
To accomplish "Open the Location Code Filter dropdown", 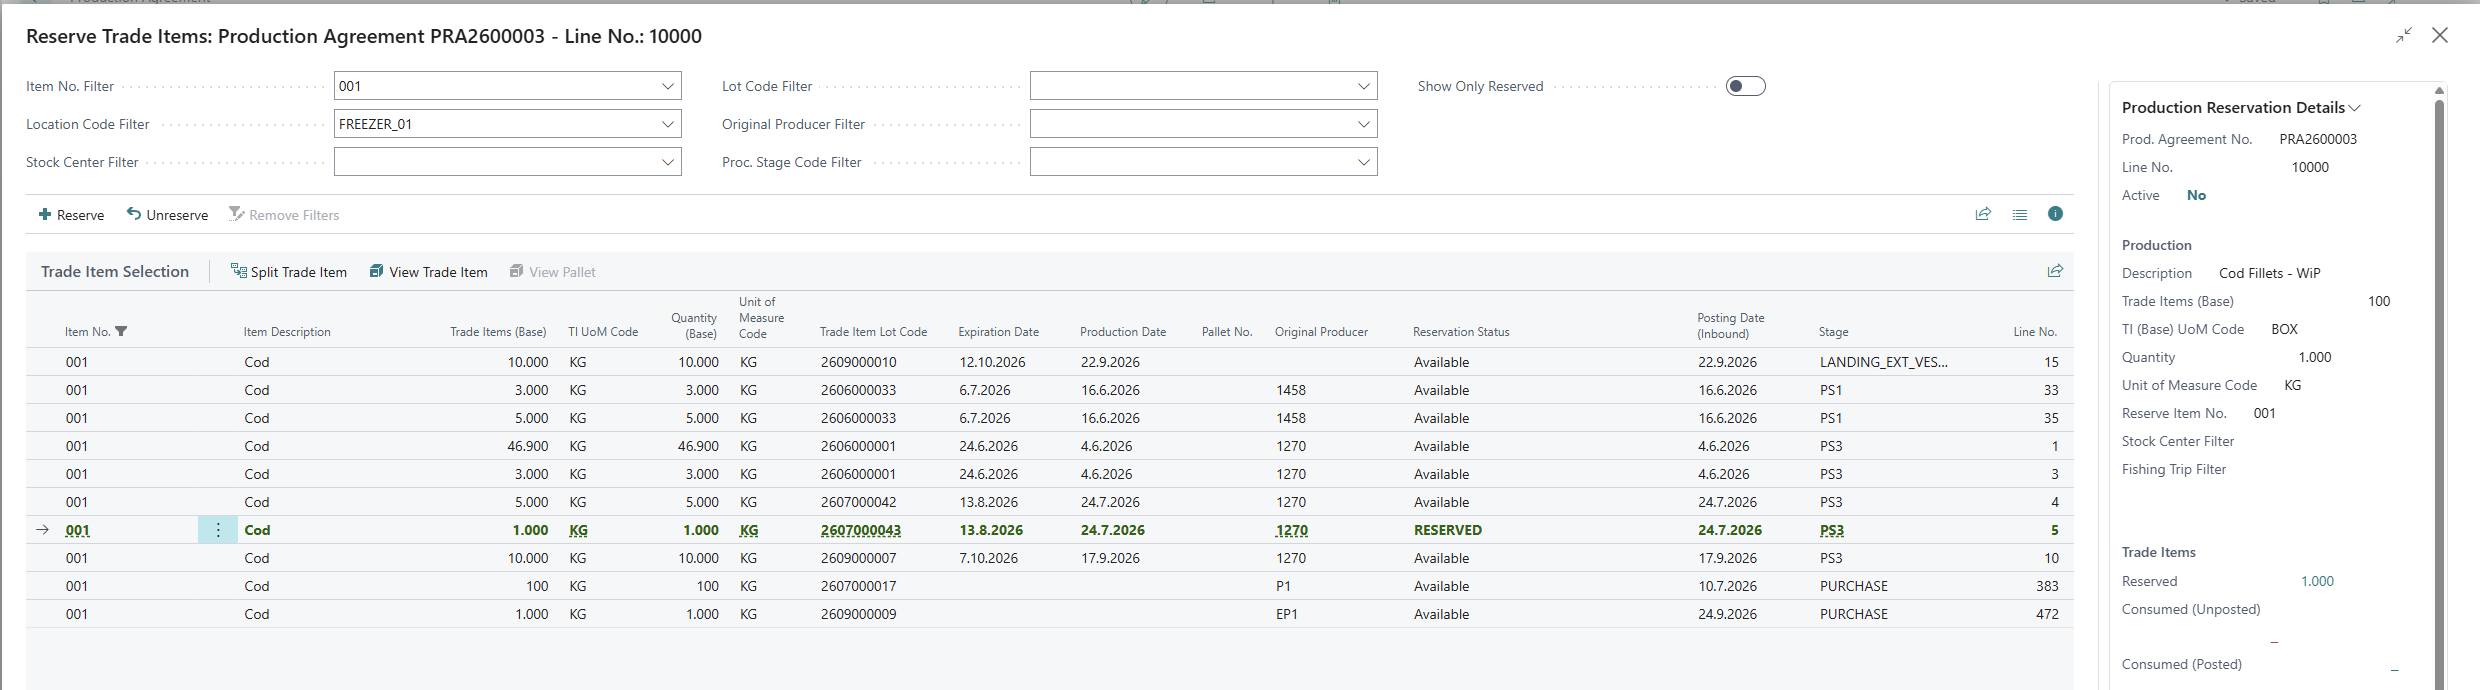I will coord(667,124).
